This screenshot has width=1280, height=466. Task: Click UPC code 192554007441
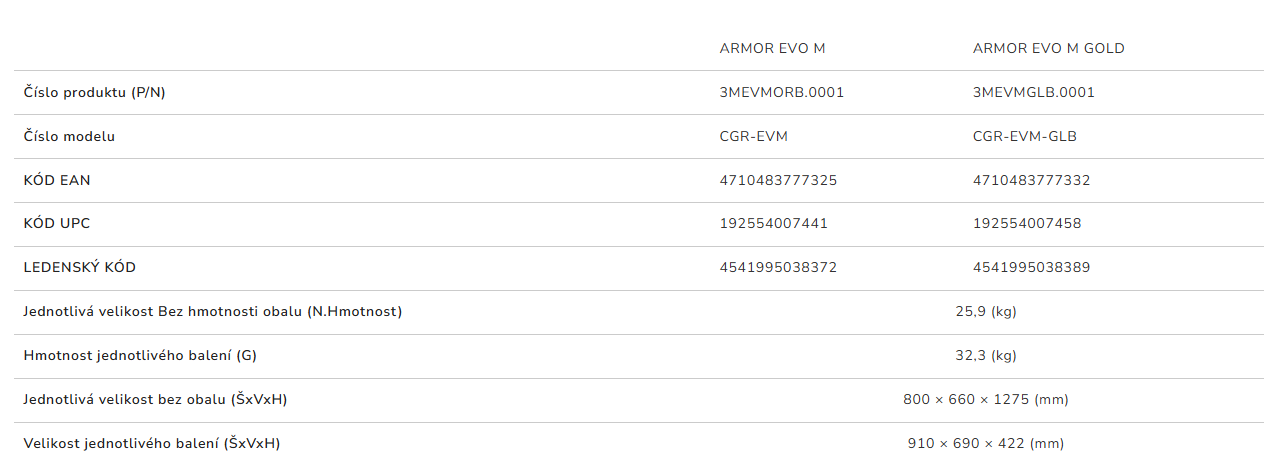(x=773, y=223)
